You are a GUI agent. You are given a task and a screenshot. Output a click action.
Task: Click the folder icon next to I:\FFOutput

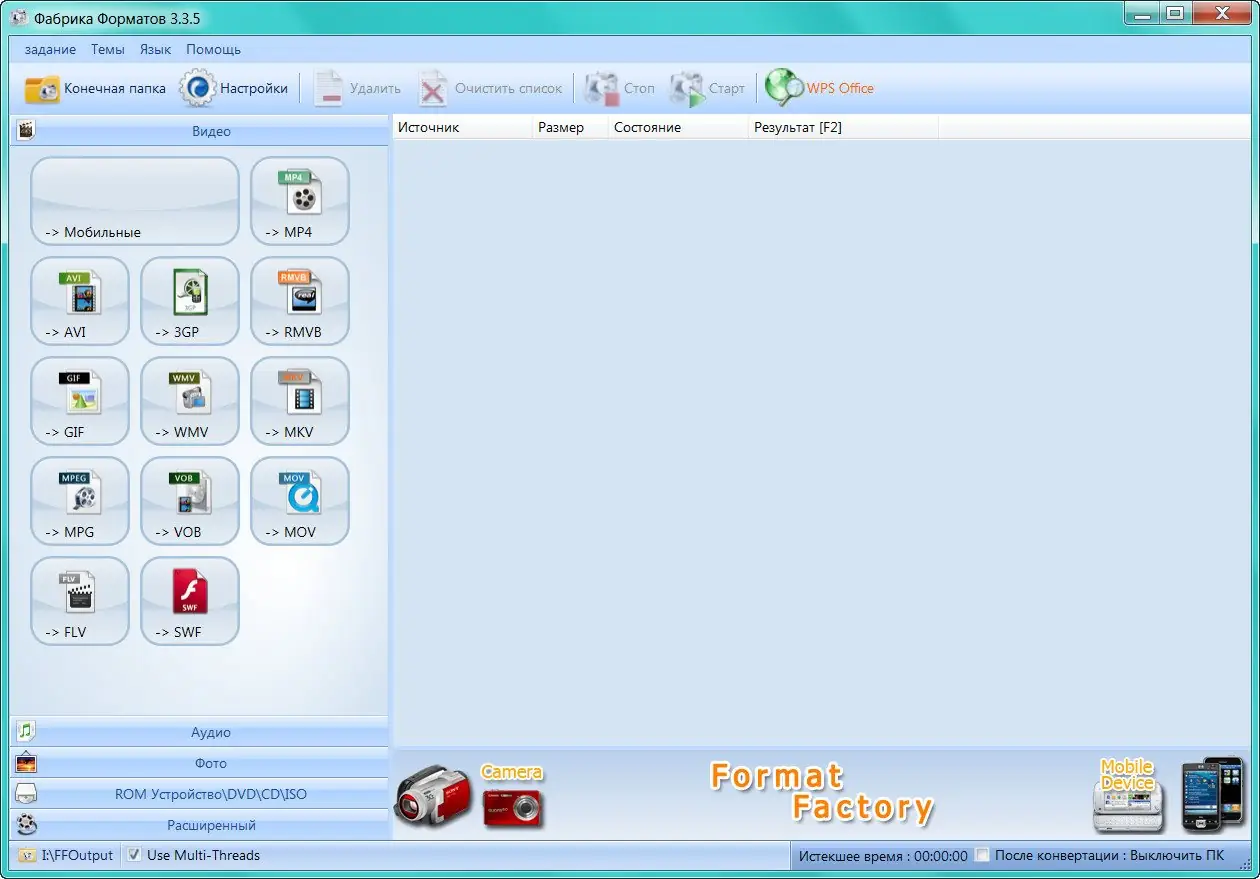pyautogui.click(x=27, y=855)
